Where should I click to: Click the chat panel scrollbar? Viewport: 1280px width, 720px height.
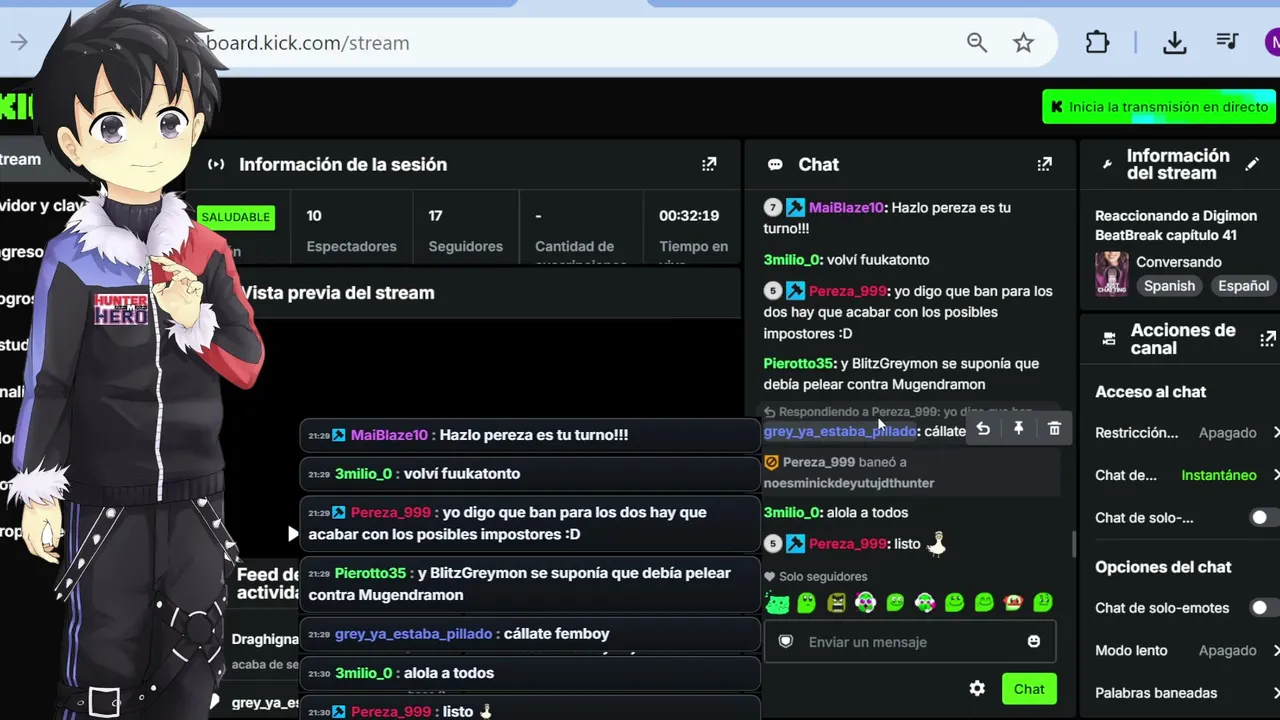(1074, 543)
